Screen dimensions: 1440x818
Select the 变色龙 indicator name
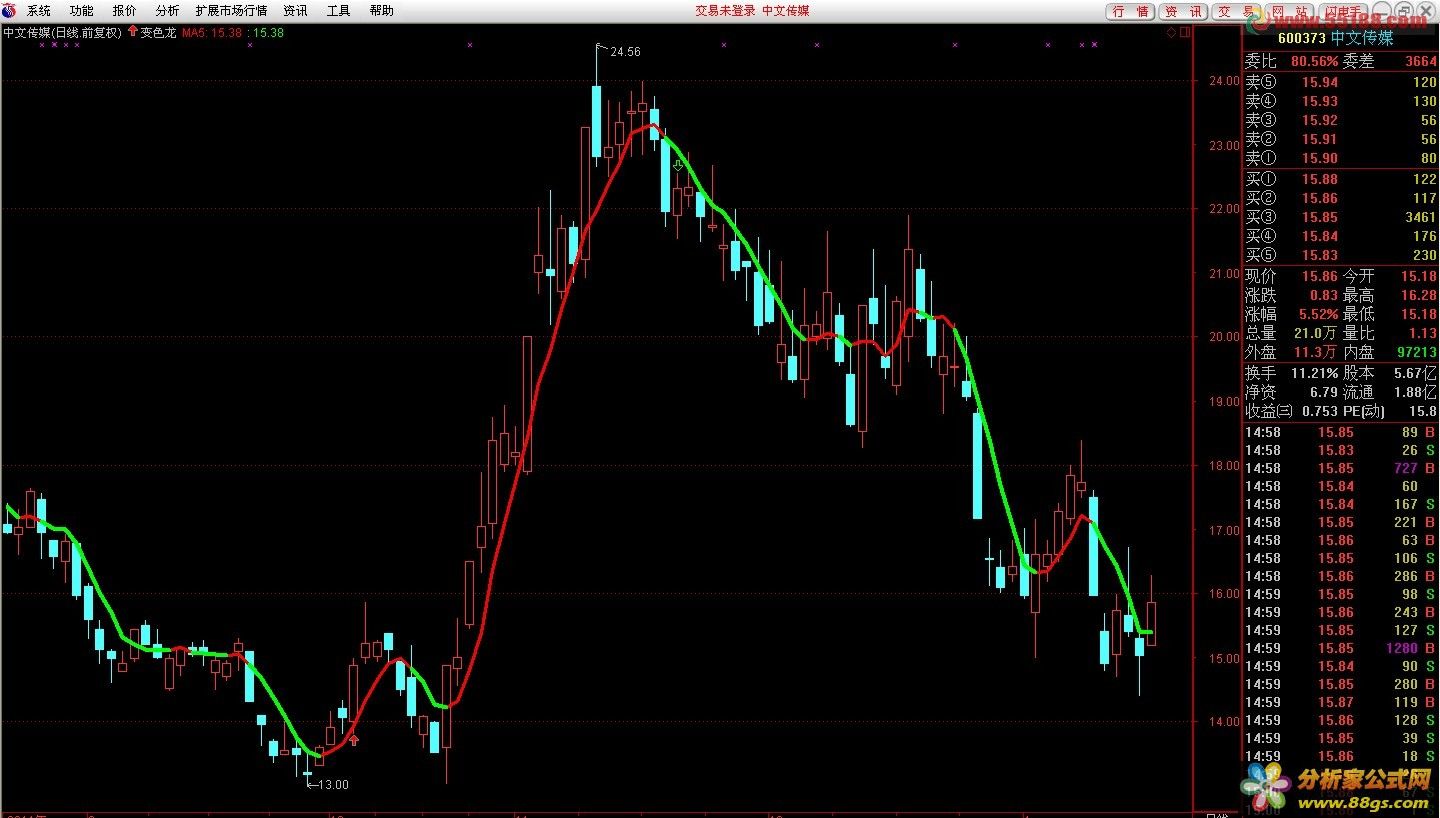(x=159, y=32)
